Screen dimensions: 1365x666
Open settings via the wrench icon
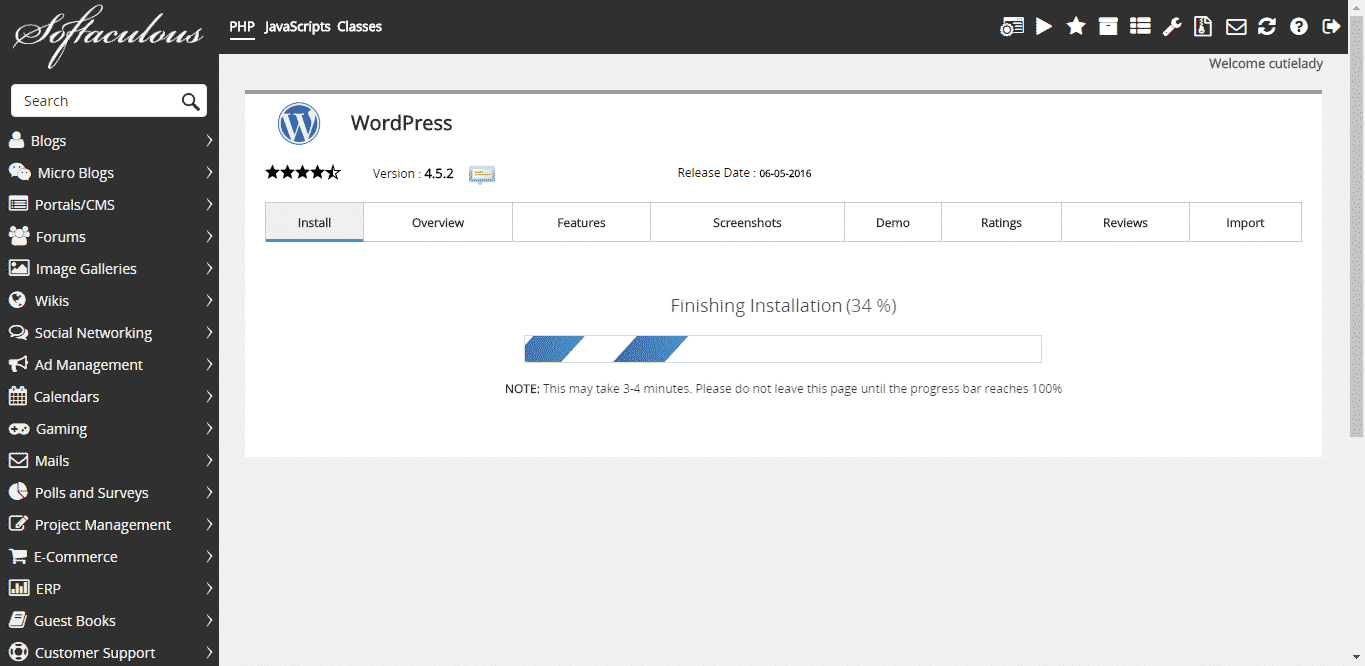1172,27
